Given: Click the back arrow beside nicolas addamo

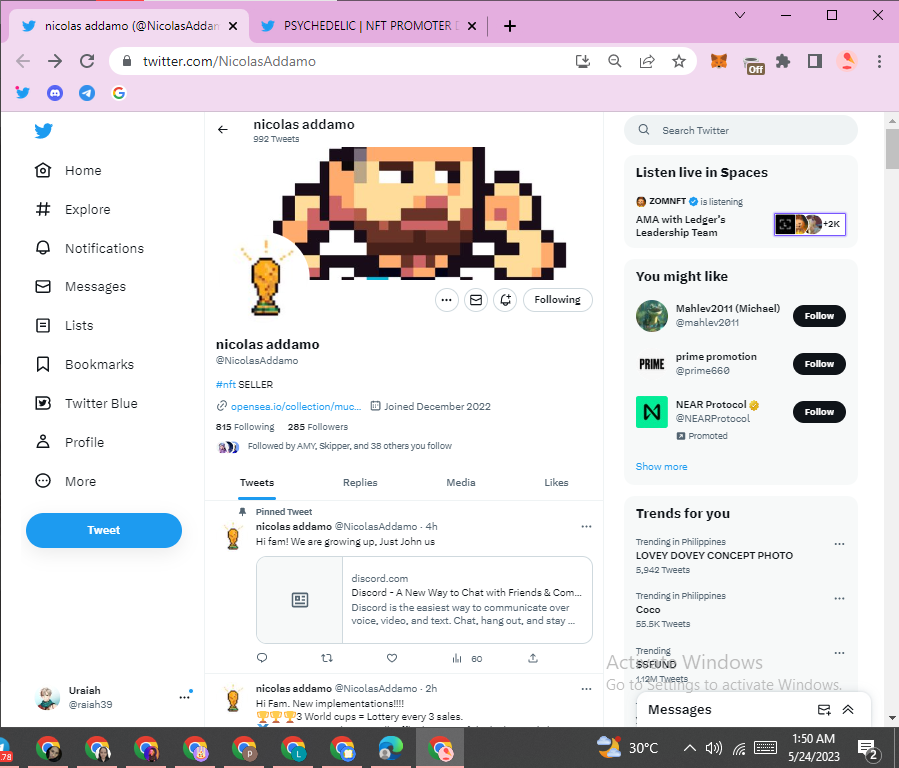Looking at the screenshot, I should (223, 130).
